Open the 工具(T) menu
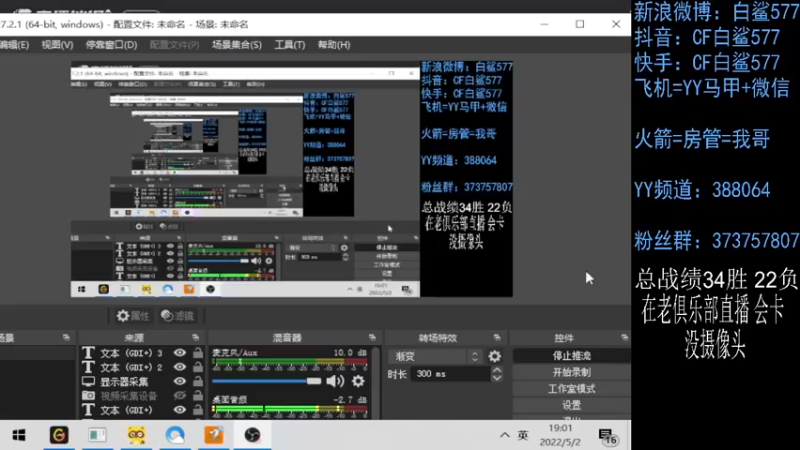This screenshot has height=450, width=800. coord(290,45)
